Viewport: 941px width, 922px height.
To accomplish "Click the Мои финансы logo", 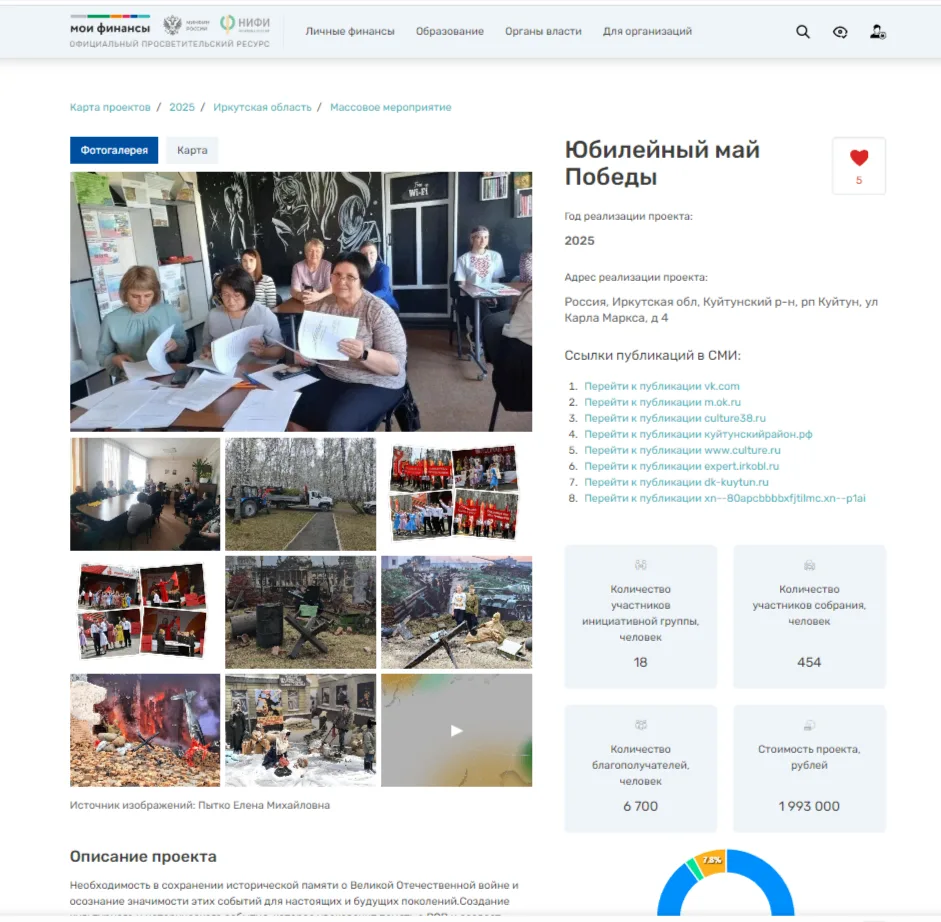I will pos(110,26).
